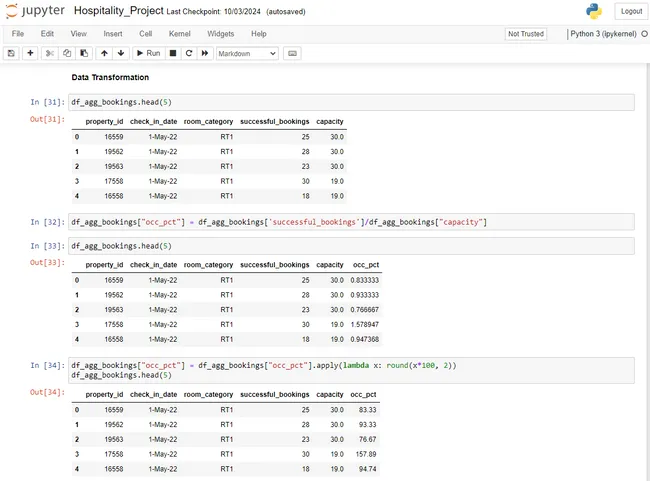Click value 94.74 in Out[34]
This screenshot has height=481, width=650.
click(x=367, y=469)
